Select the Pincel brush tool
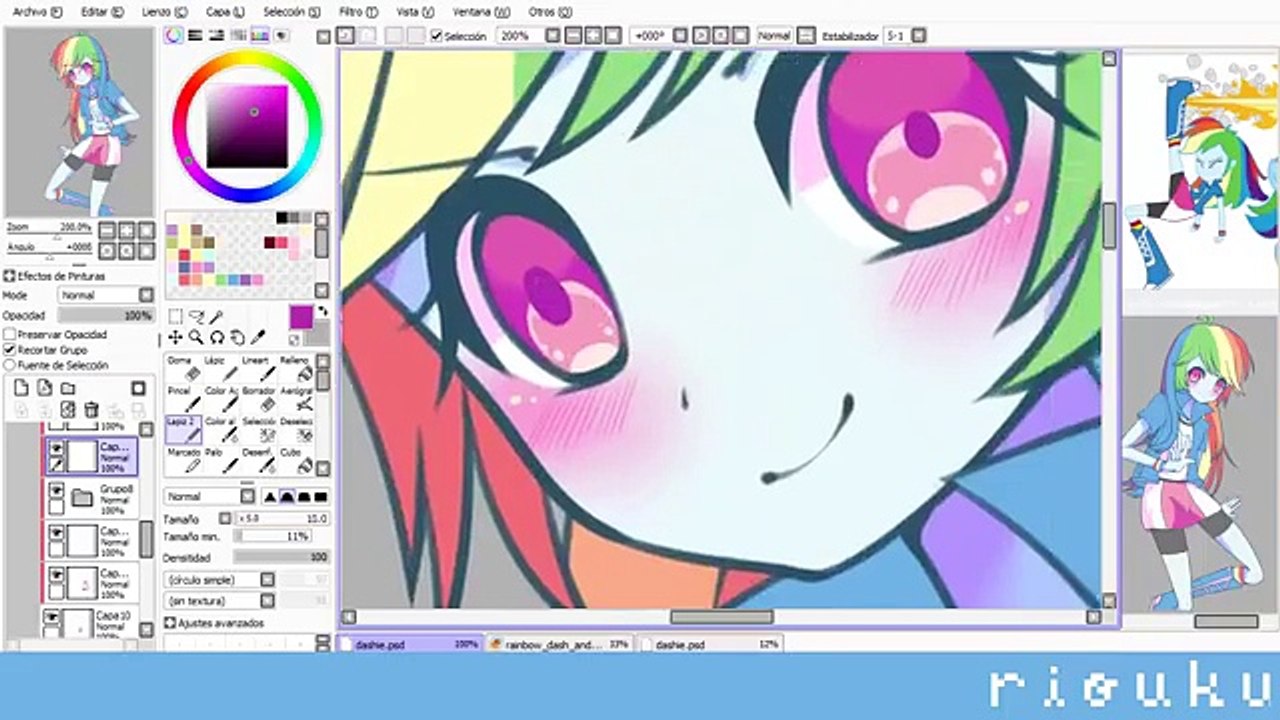Image resolution: width=1280 pixels, height=720 pixels. tap(183, 398)
